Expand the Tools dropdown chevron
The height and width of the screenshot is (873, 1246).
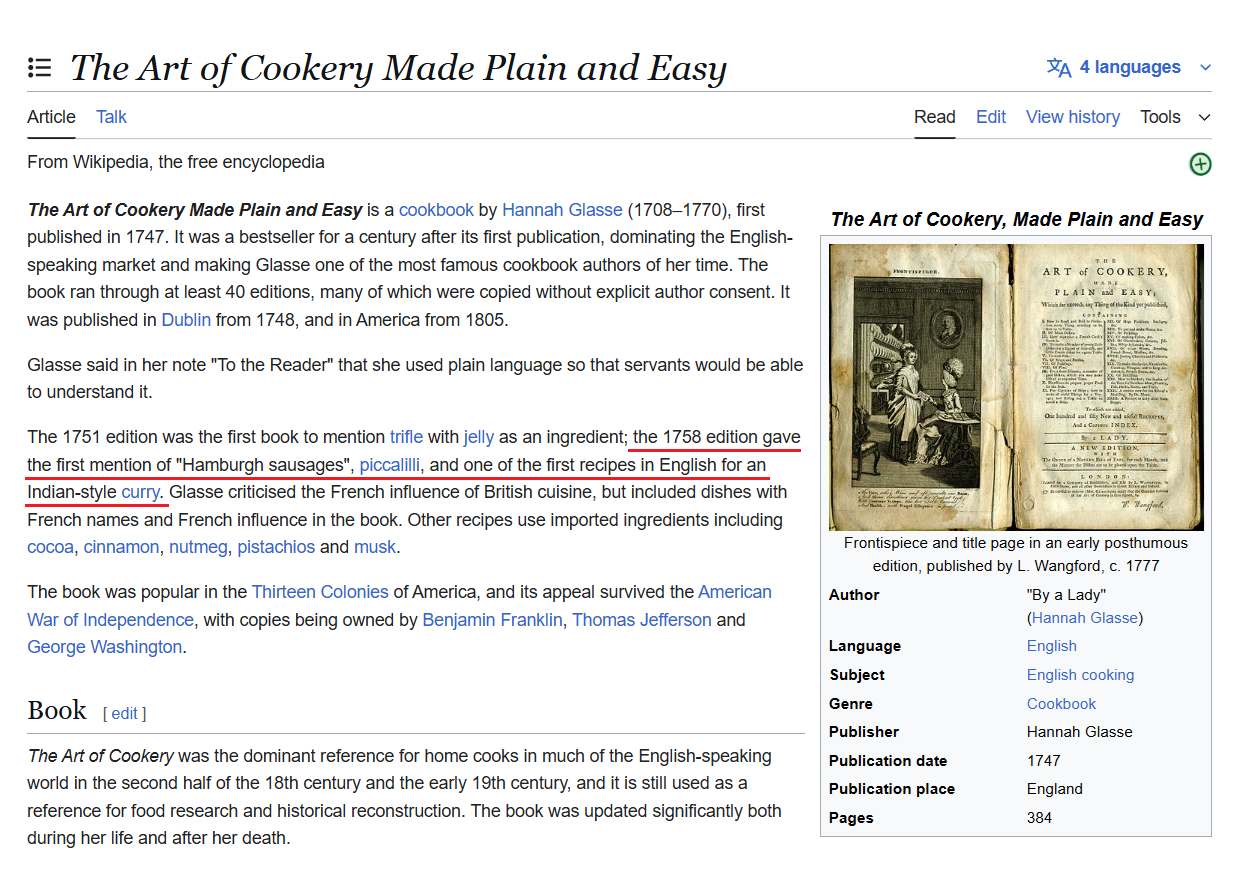tap(1204, 117)
